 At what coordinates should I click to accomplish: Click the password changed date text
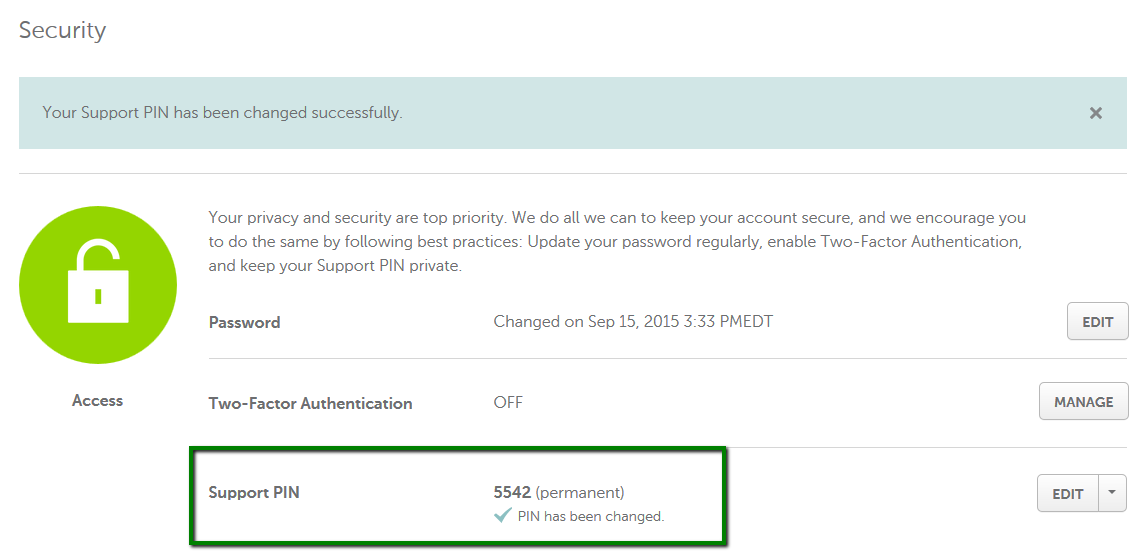pos(633,322)
